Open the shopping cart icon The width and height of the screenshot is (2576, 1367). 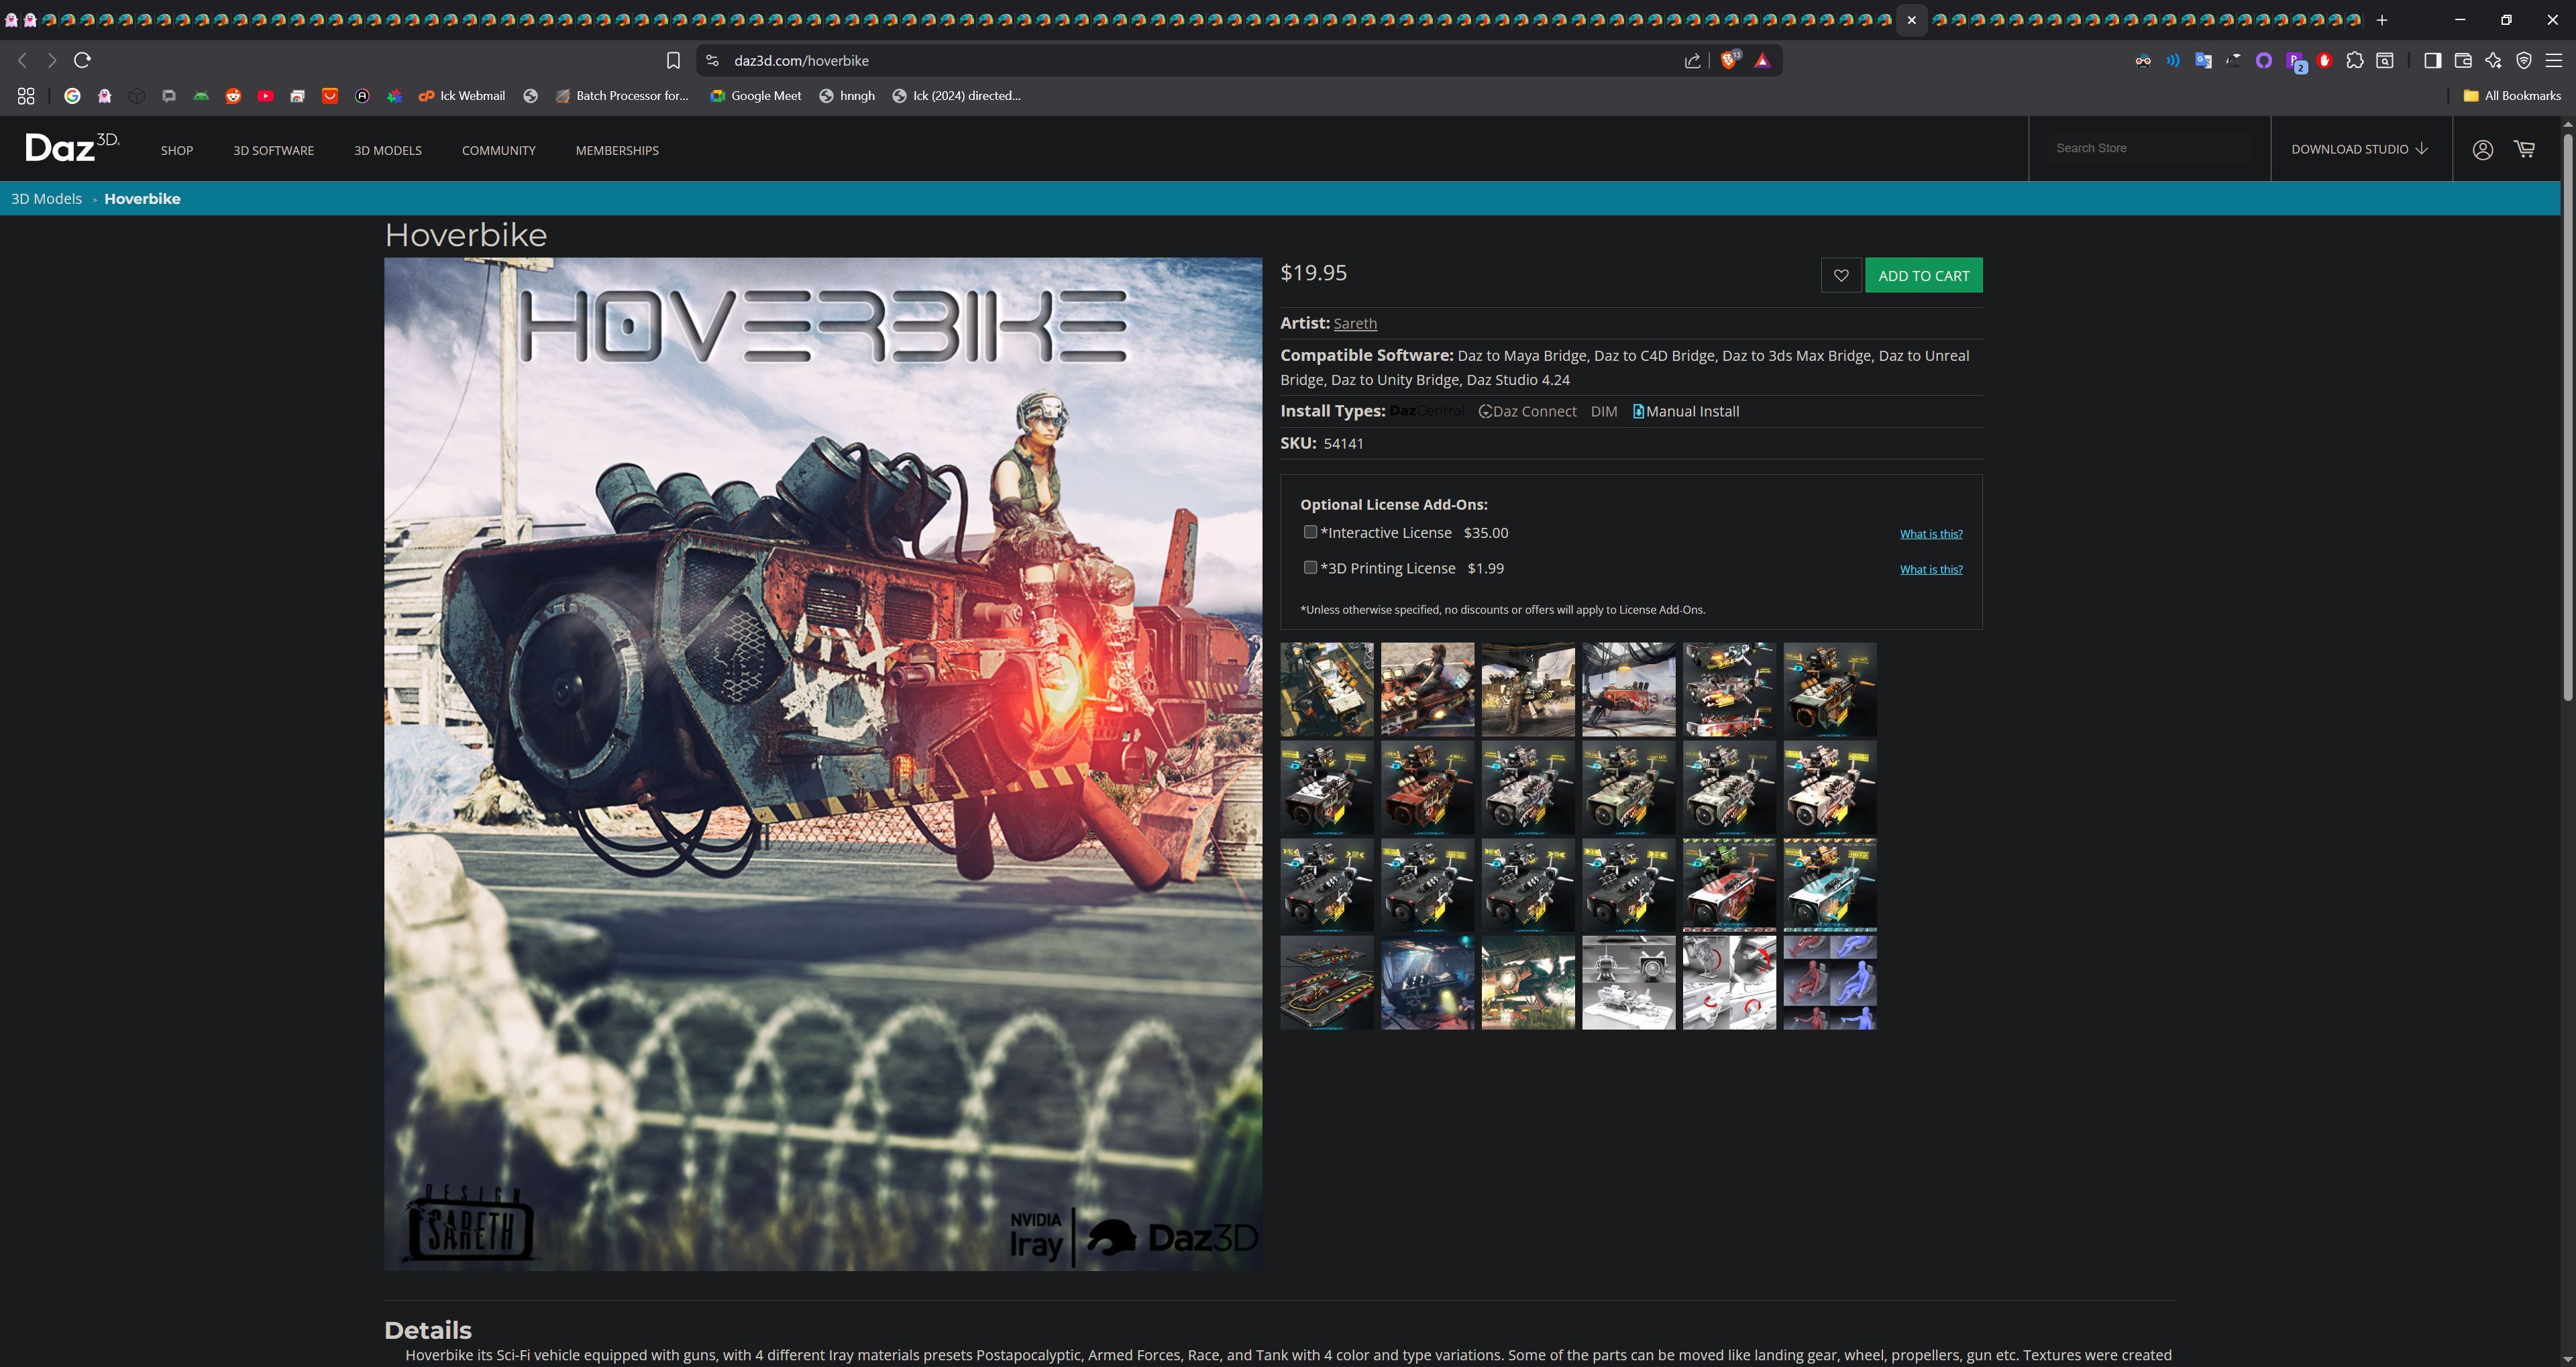2524,149
